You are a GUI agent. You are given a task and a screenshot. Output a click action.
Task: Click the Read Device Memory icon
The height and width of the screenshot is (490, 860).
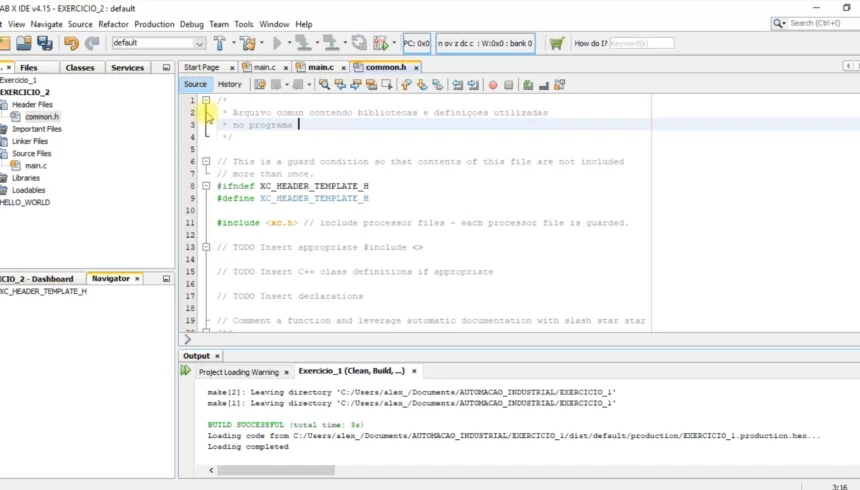(330, 43)
